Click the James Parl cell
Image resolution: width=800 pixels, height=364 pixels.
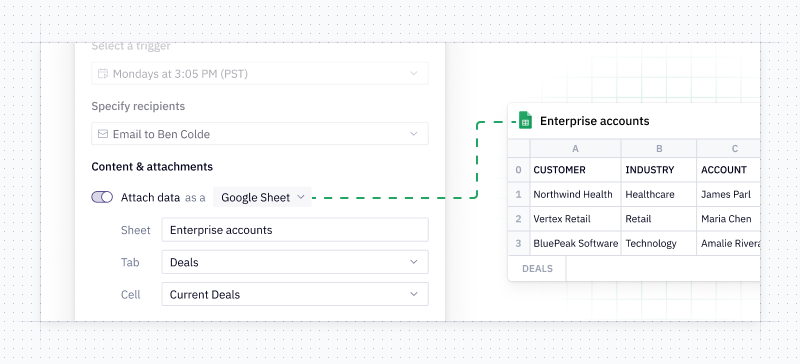pos(729,195)
